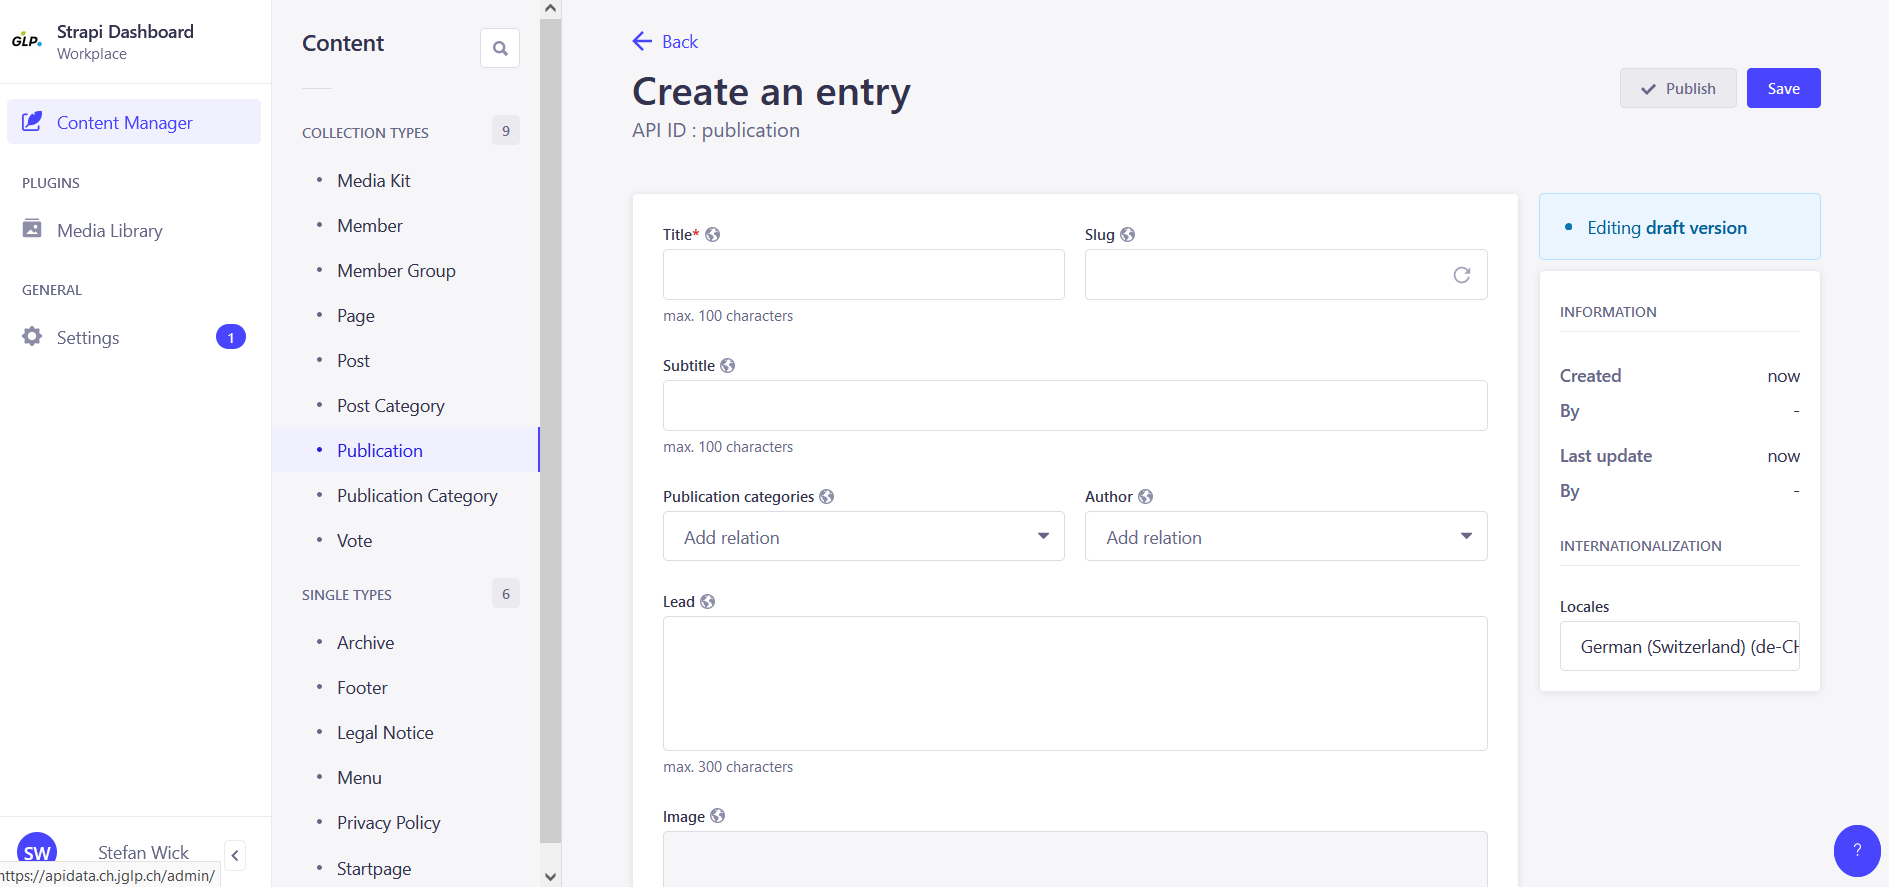Click into the Slug input field
The image size is (1889, 887).
(1286, 274)
